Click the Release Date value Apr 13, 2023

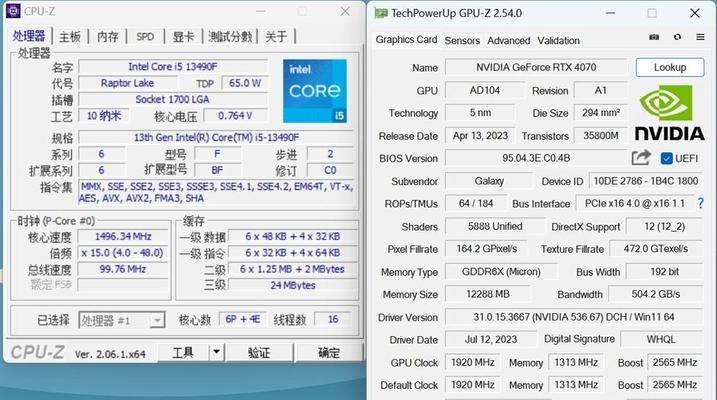[x=480, y=136]
